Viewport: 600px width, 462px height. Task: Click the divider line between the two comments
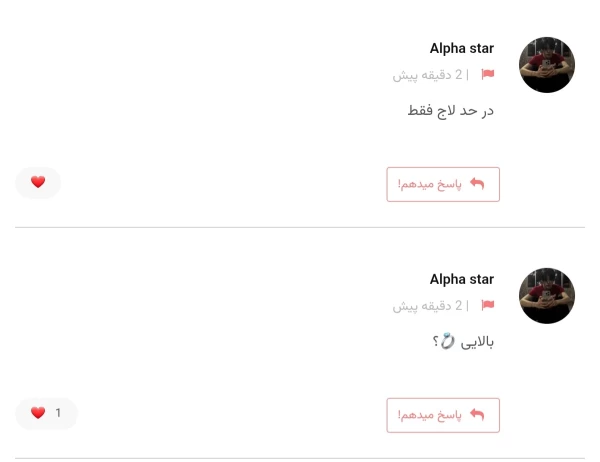(300, 227)
